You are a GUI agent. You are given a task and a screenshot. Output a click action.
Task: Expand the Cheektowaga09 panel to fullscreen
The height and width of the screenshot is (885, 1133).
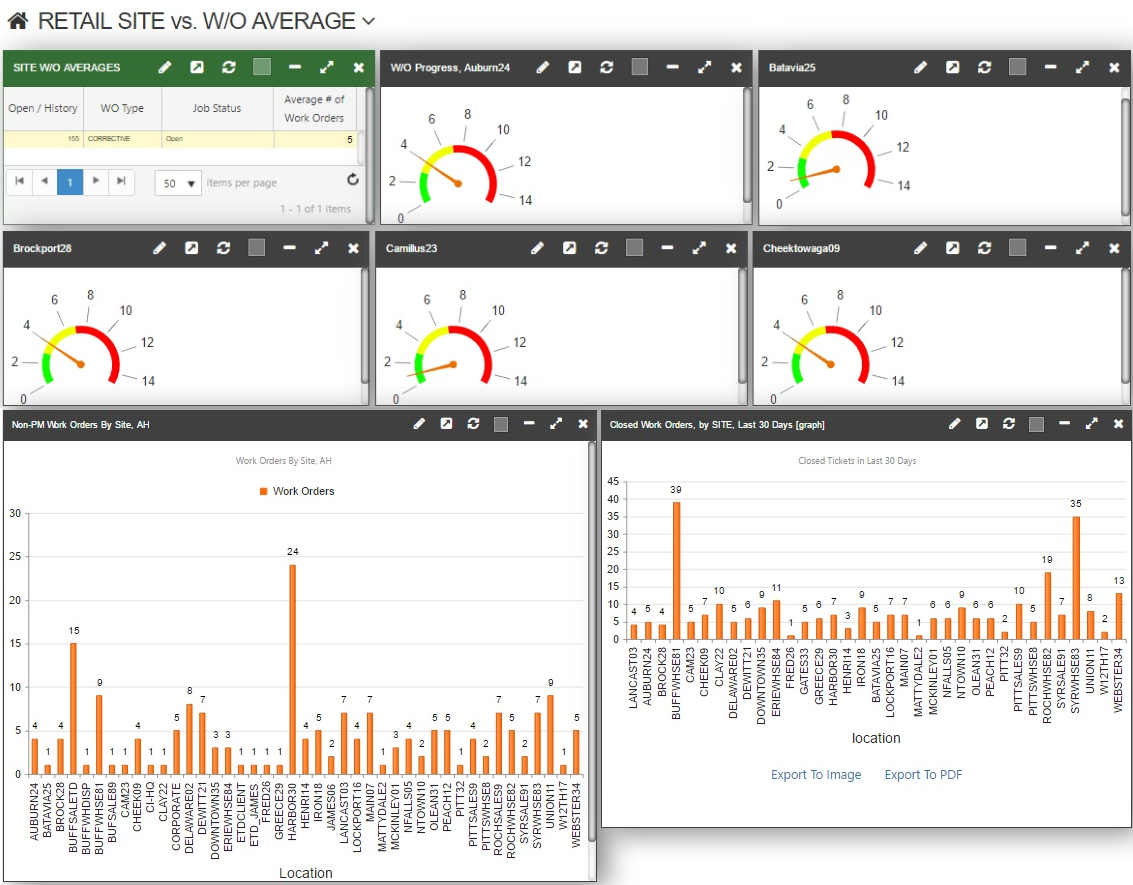point(1082,248)
